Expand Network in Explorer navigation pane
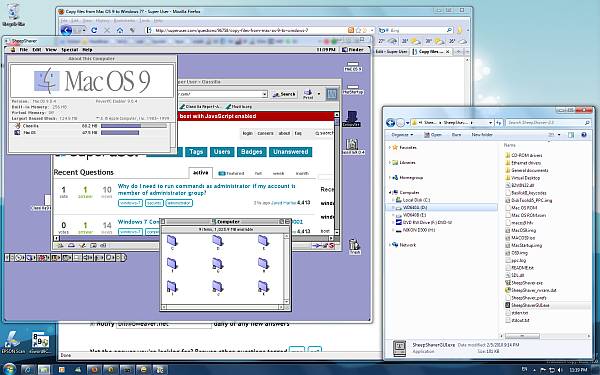The image size is (600, 375). tap(390, 245)
